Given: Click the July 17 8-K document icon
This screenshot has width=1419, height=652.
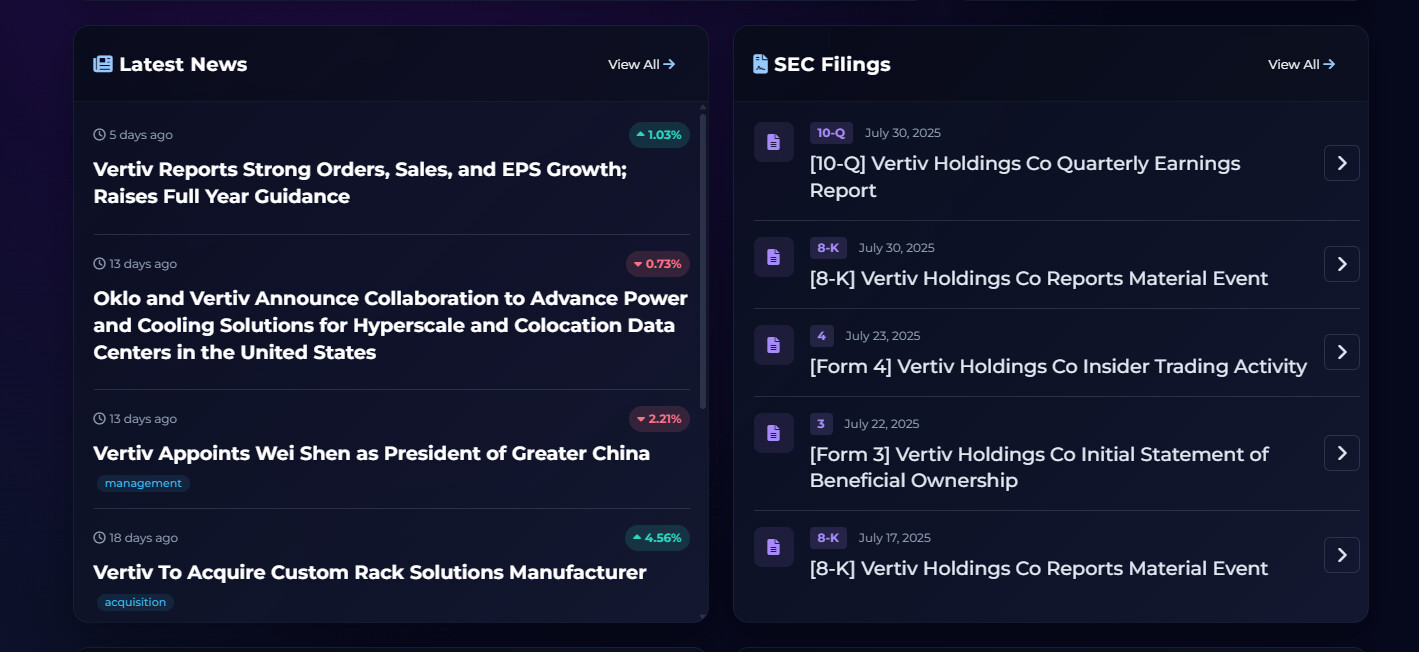Looking at the screenshot, I should (x=774, y=547).
